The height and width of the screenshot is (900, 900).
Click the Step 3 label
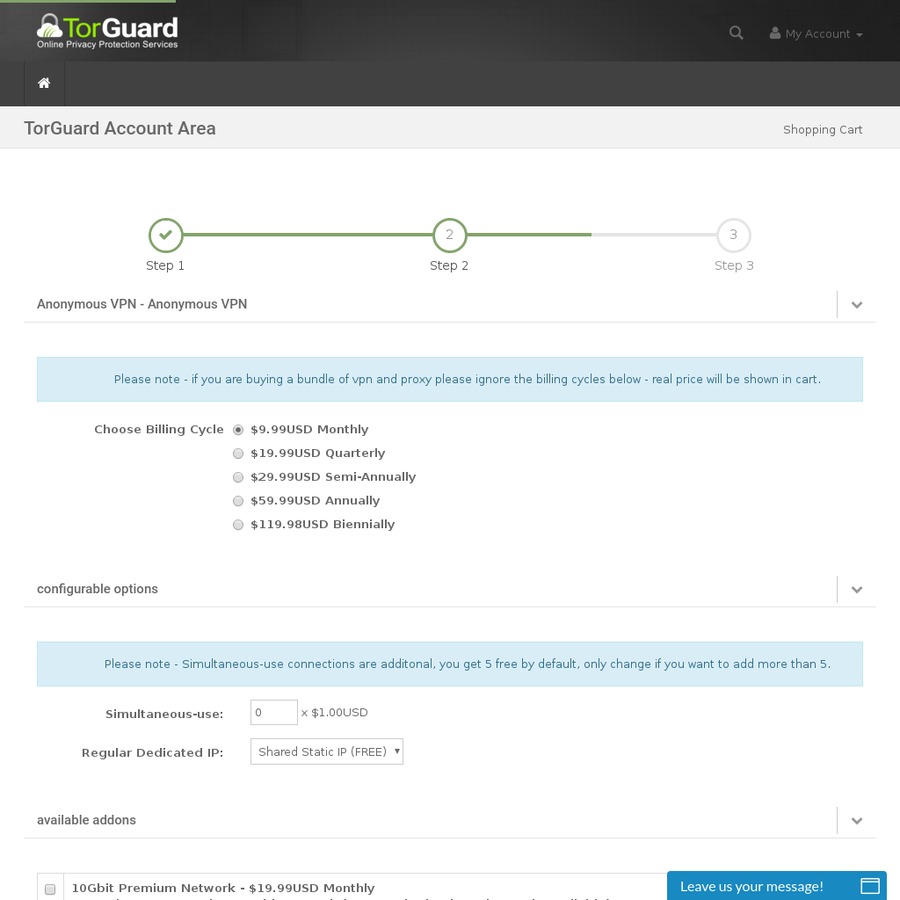coord(734,265)
